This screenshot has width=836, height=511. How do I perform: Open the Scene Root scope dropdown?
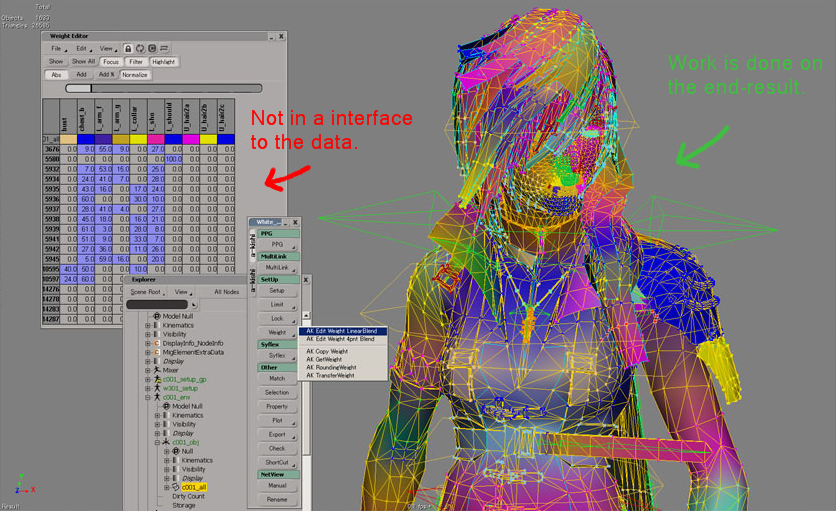147,292
